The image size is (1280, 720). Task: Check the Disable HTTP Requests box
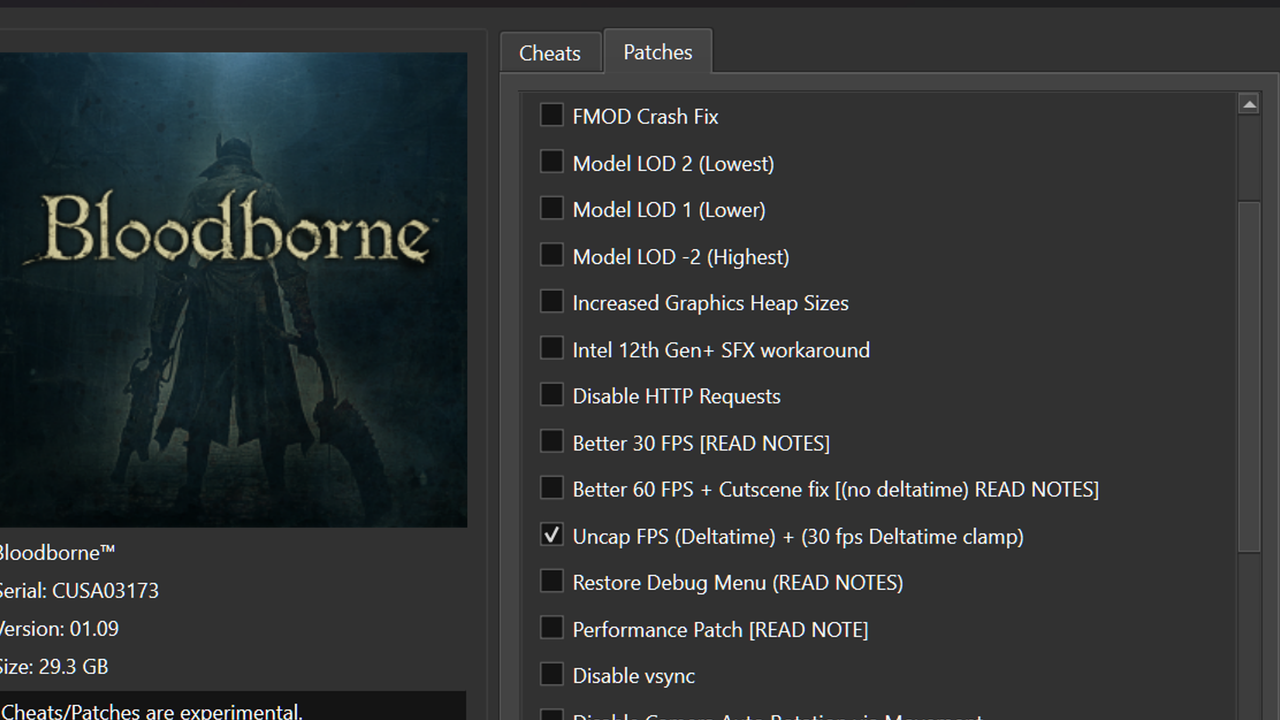point(551,395)
